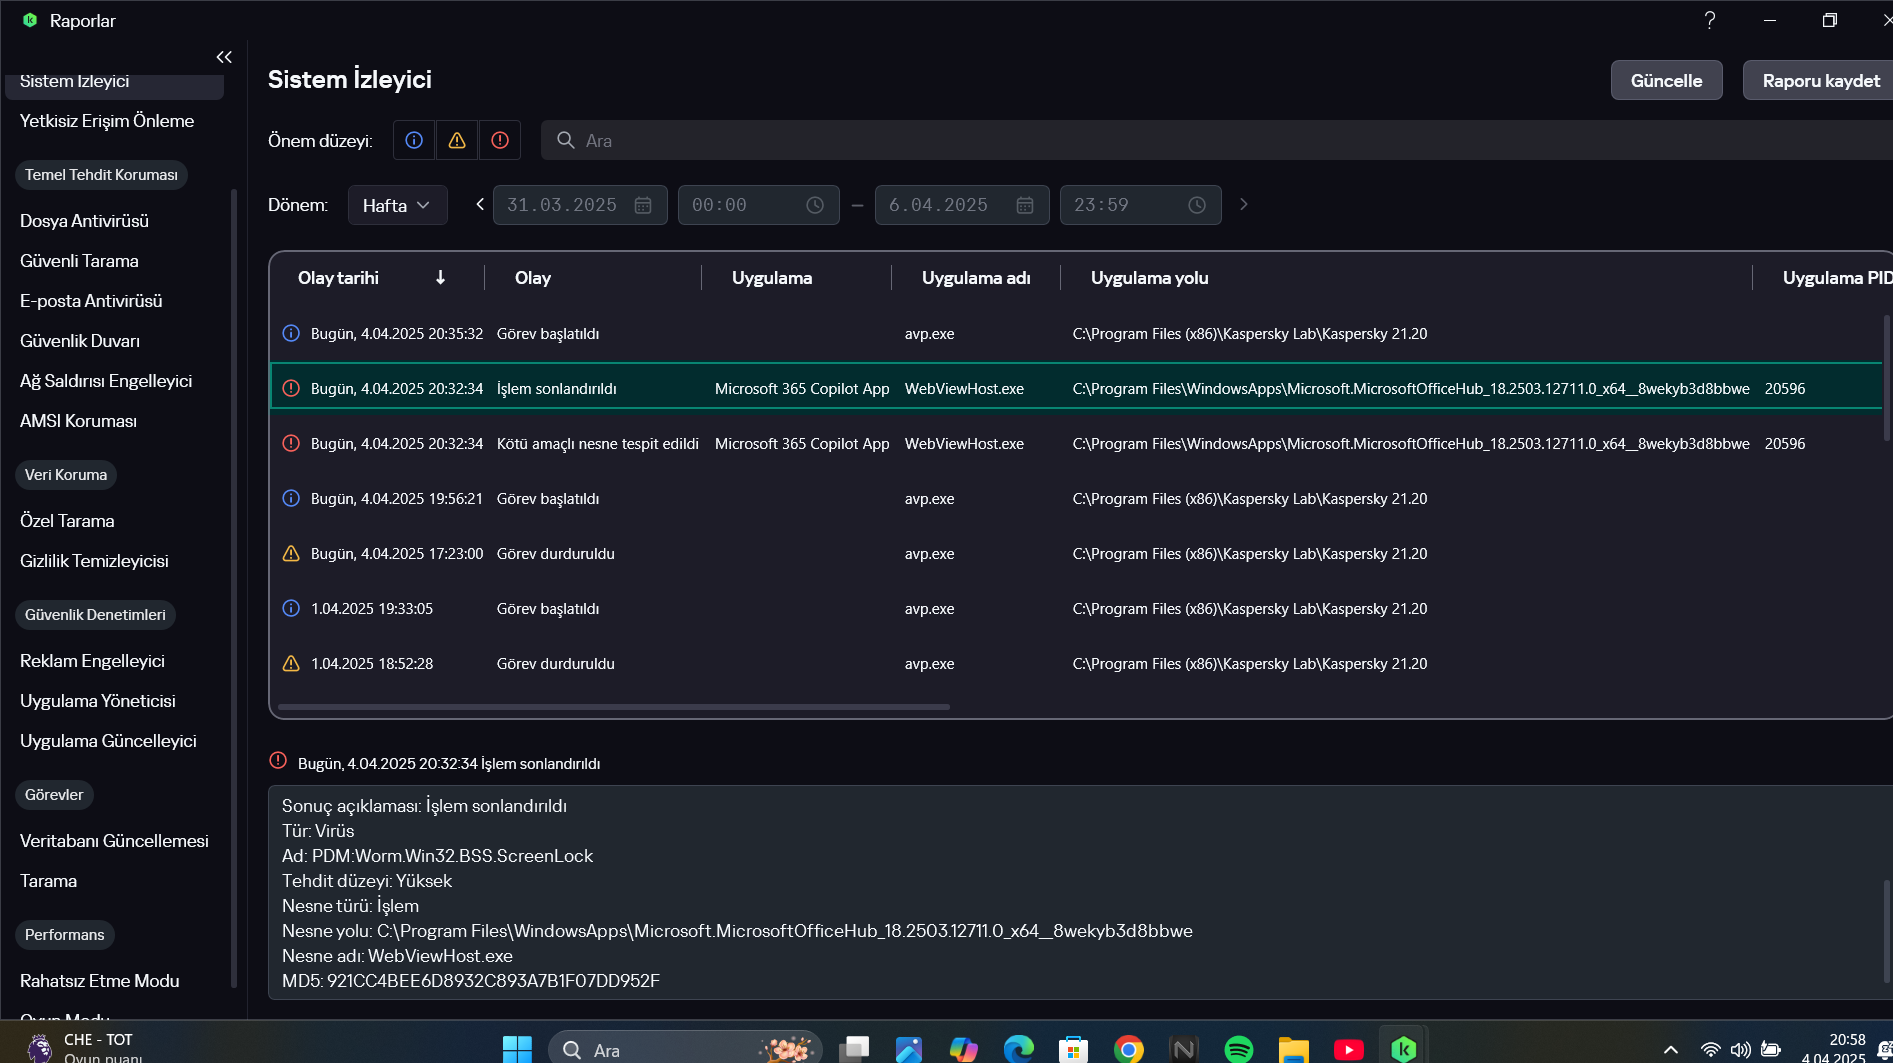Image resolution: width=1893 pixels, height=1063 pixels.
Task: Go to the previous period with left arrow
Action: [x=480, y=204]
